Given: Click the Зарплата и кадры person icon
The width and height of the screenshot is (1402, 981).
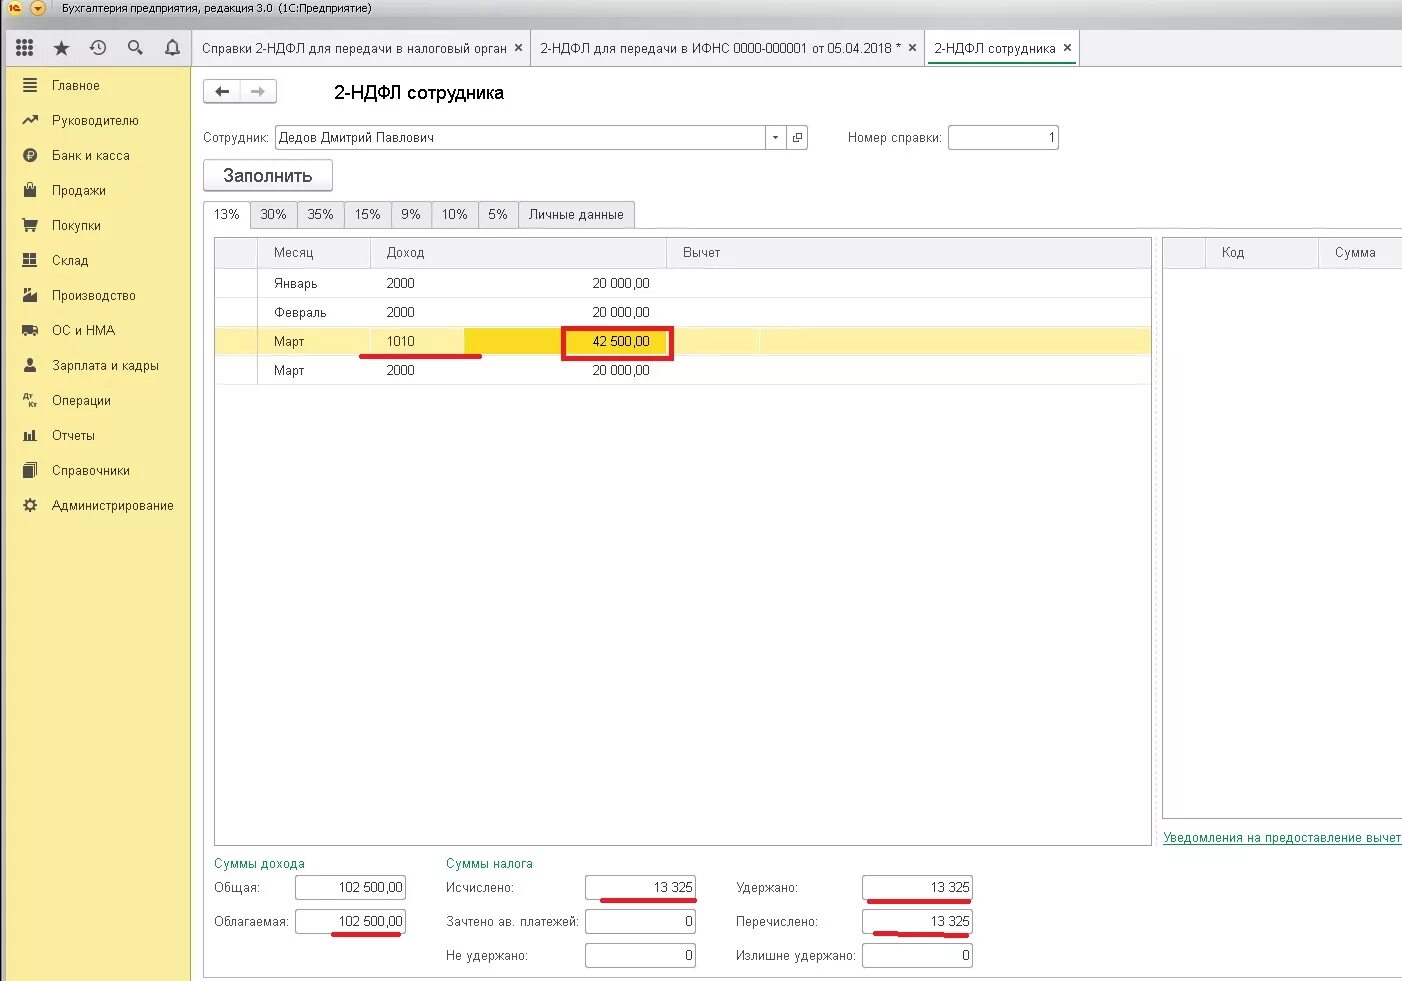Looking at the screenshot, I should click(x=30, y=365).
